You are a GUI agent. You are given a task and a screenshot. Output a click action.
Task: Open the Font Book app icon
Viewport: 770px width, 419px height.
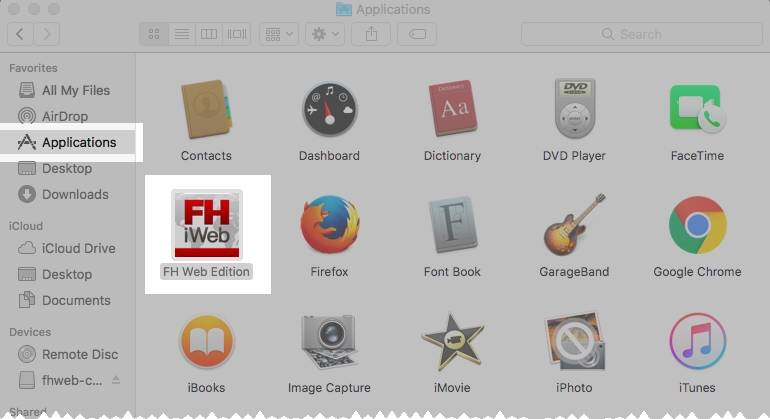(x=453, y=224)
